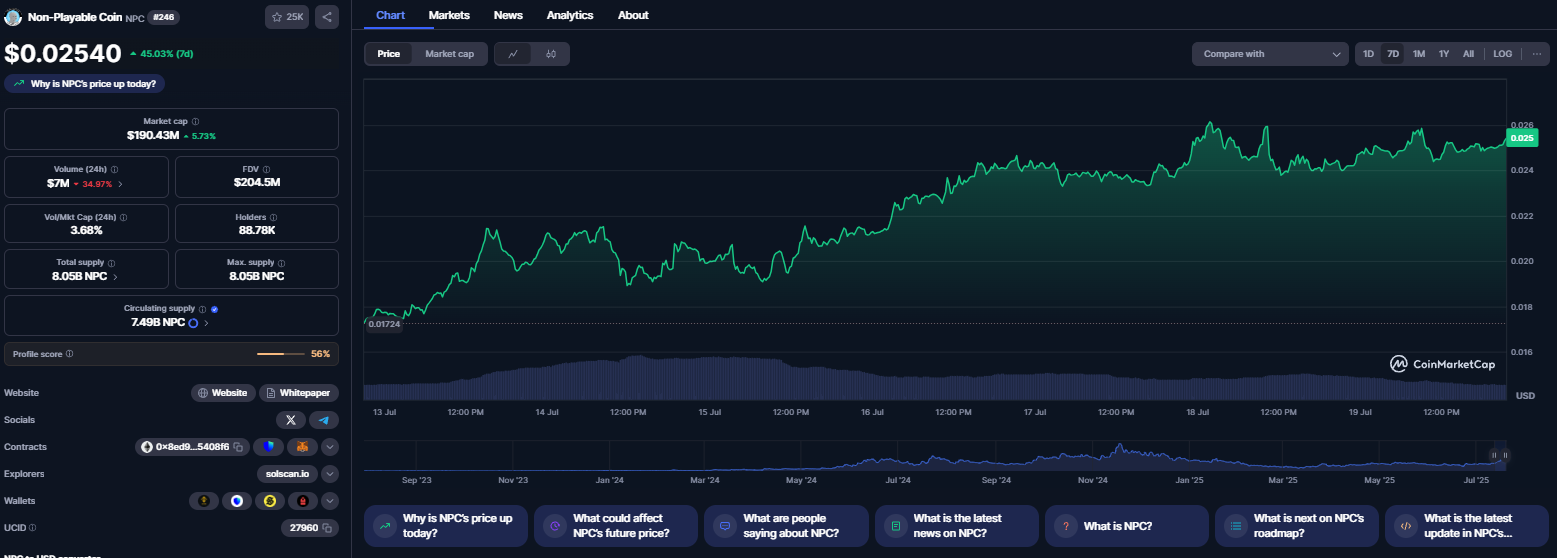Viewport: 1557px width, 558px height.
Task: Switch to line chart view
Action: 513,54
